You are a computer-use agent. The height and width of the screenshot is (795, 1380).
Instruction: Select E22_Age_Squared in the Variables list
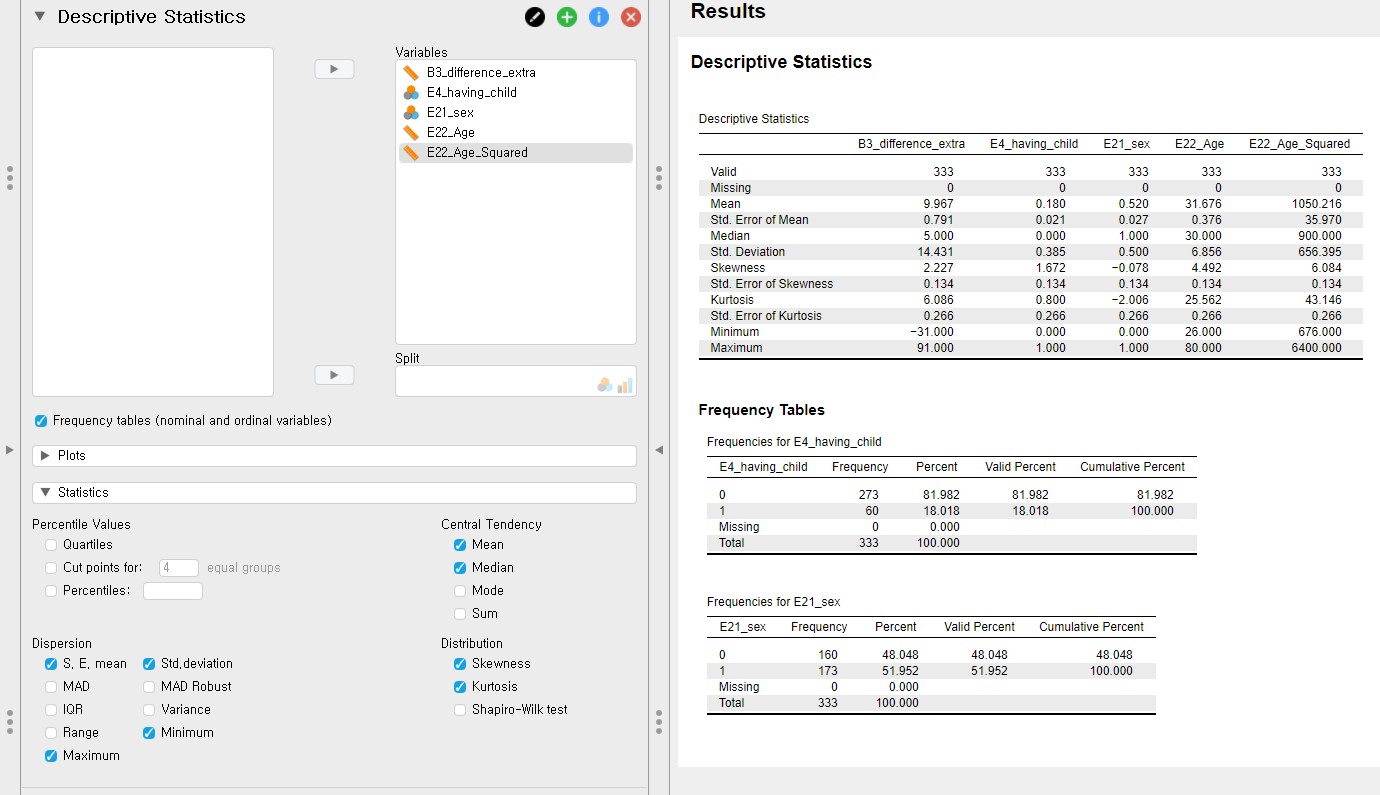click(476, 153)
